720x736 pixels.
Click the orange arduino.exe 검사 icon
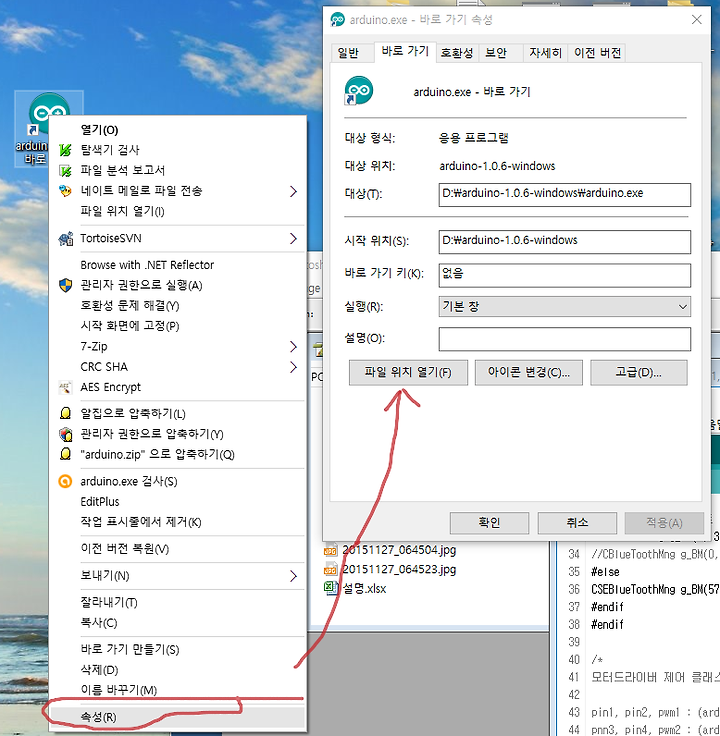click(65, 482)
